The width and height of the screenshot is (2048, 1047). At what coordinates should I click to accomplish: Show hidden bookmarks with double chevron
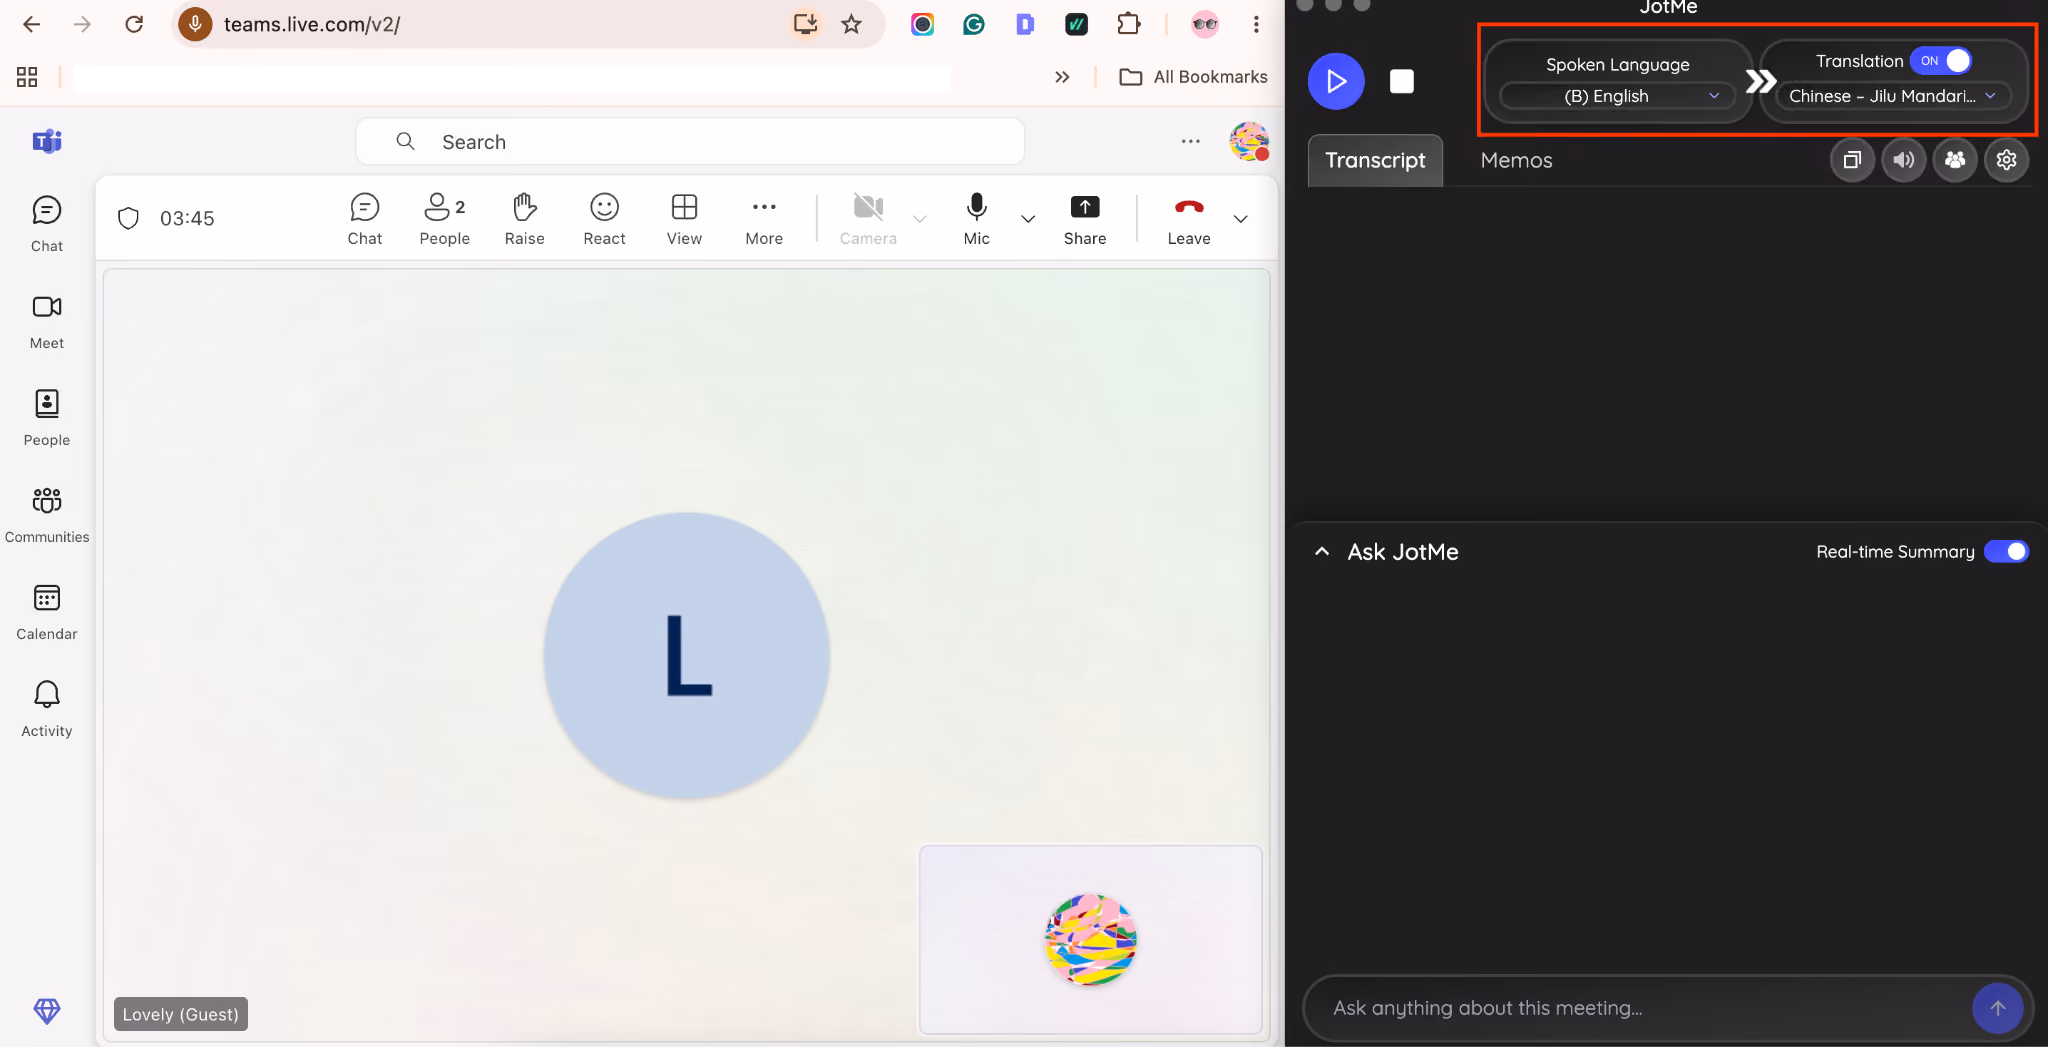[1062, 77]
